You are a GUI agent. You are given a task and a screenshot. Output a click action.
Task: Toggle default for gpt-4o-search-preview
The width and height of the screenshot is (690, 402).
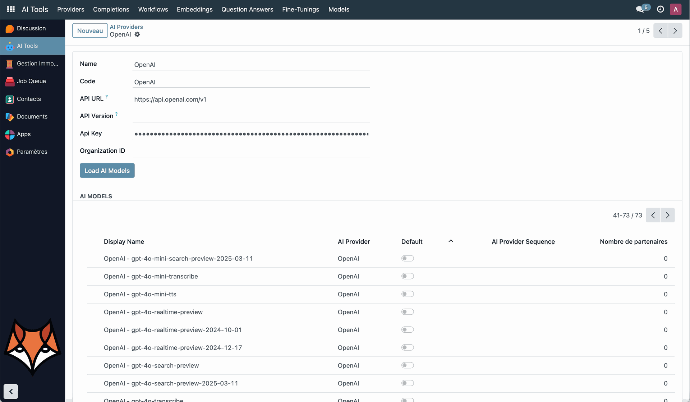pos(407,365)
